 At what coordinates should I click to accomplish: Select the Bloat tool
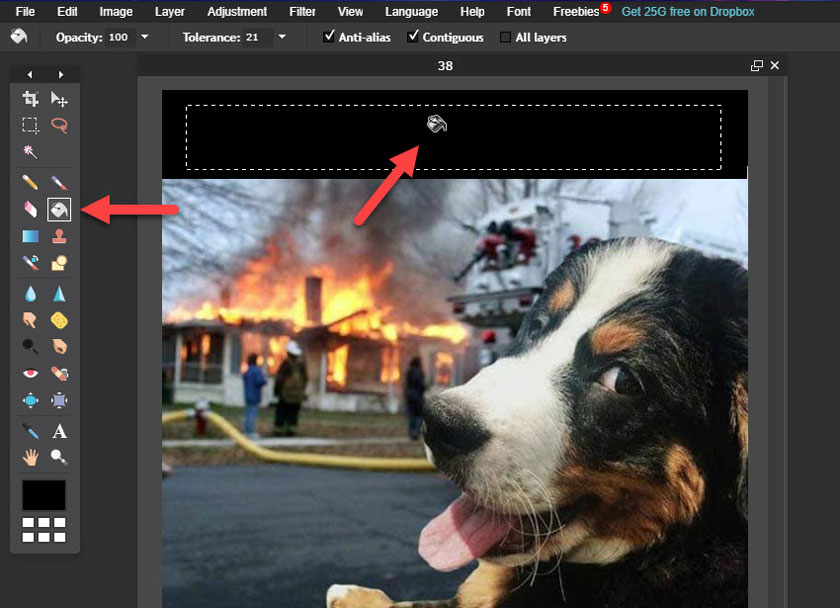pyautogui.click(x=31, y=400)
